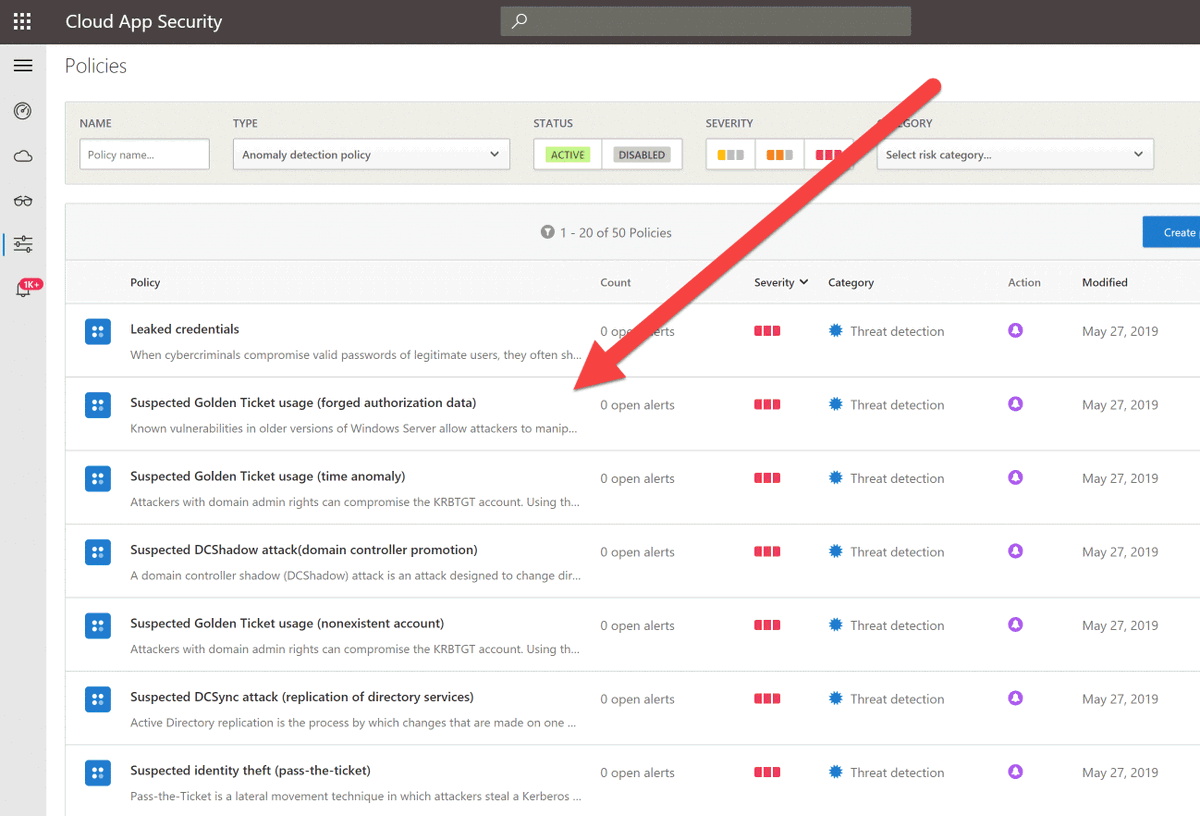Toggle the low severity filter
Viewport: 1200px width, 816px height.
[x=731, y=155]
